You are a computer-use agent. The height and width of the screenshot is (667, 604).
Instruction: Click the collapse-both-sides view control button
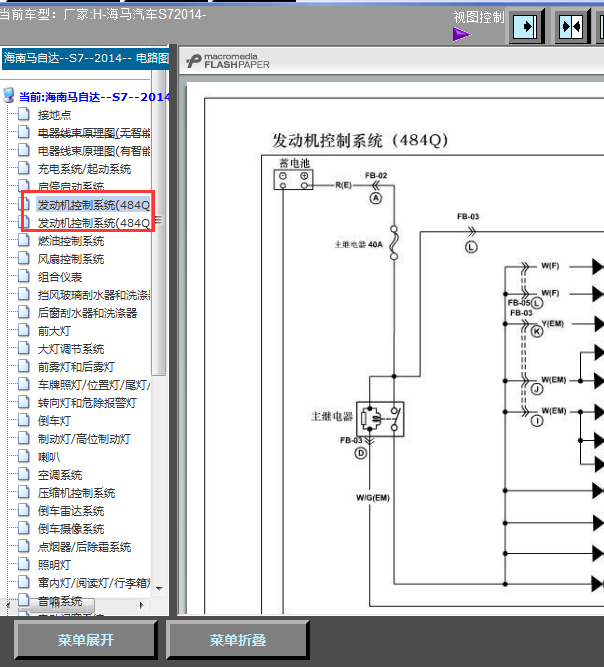click(573, 27)
